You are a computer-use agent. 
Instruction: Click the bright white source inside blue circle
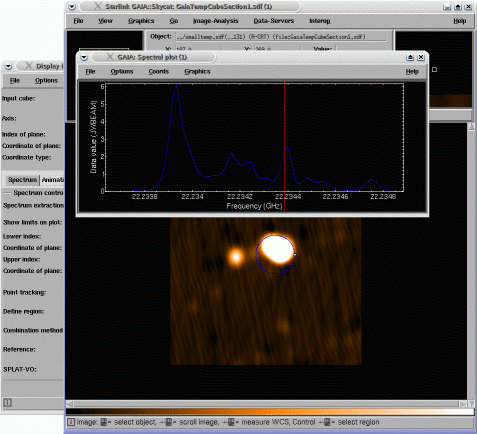click(276, 249)
